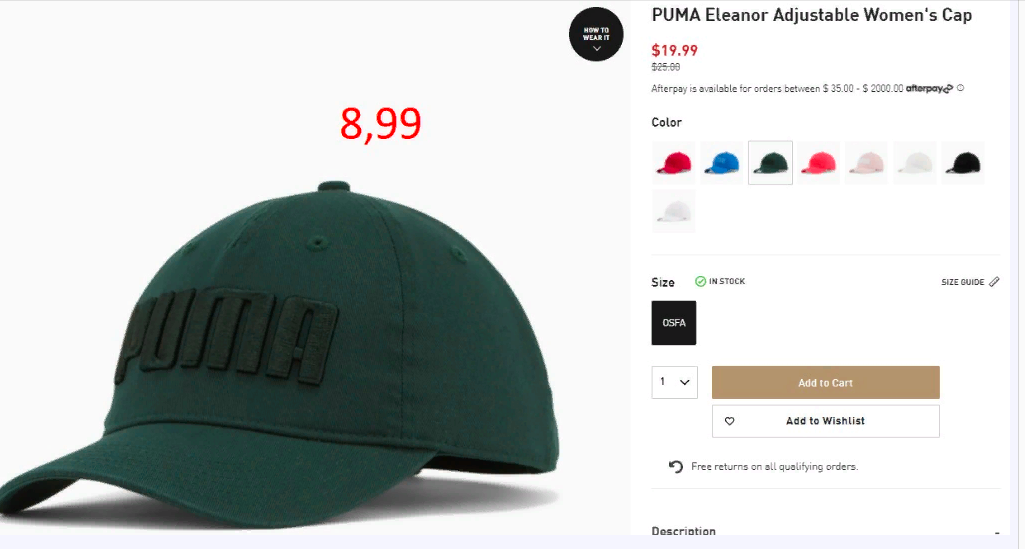Click Add to Wishlist button
The image size is (1025, 549).
[826, 422]
